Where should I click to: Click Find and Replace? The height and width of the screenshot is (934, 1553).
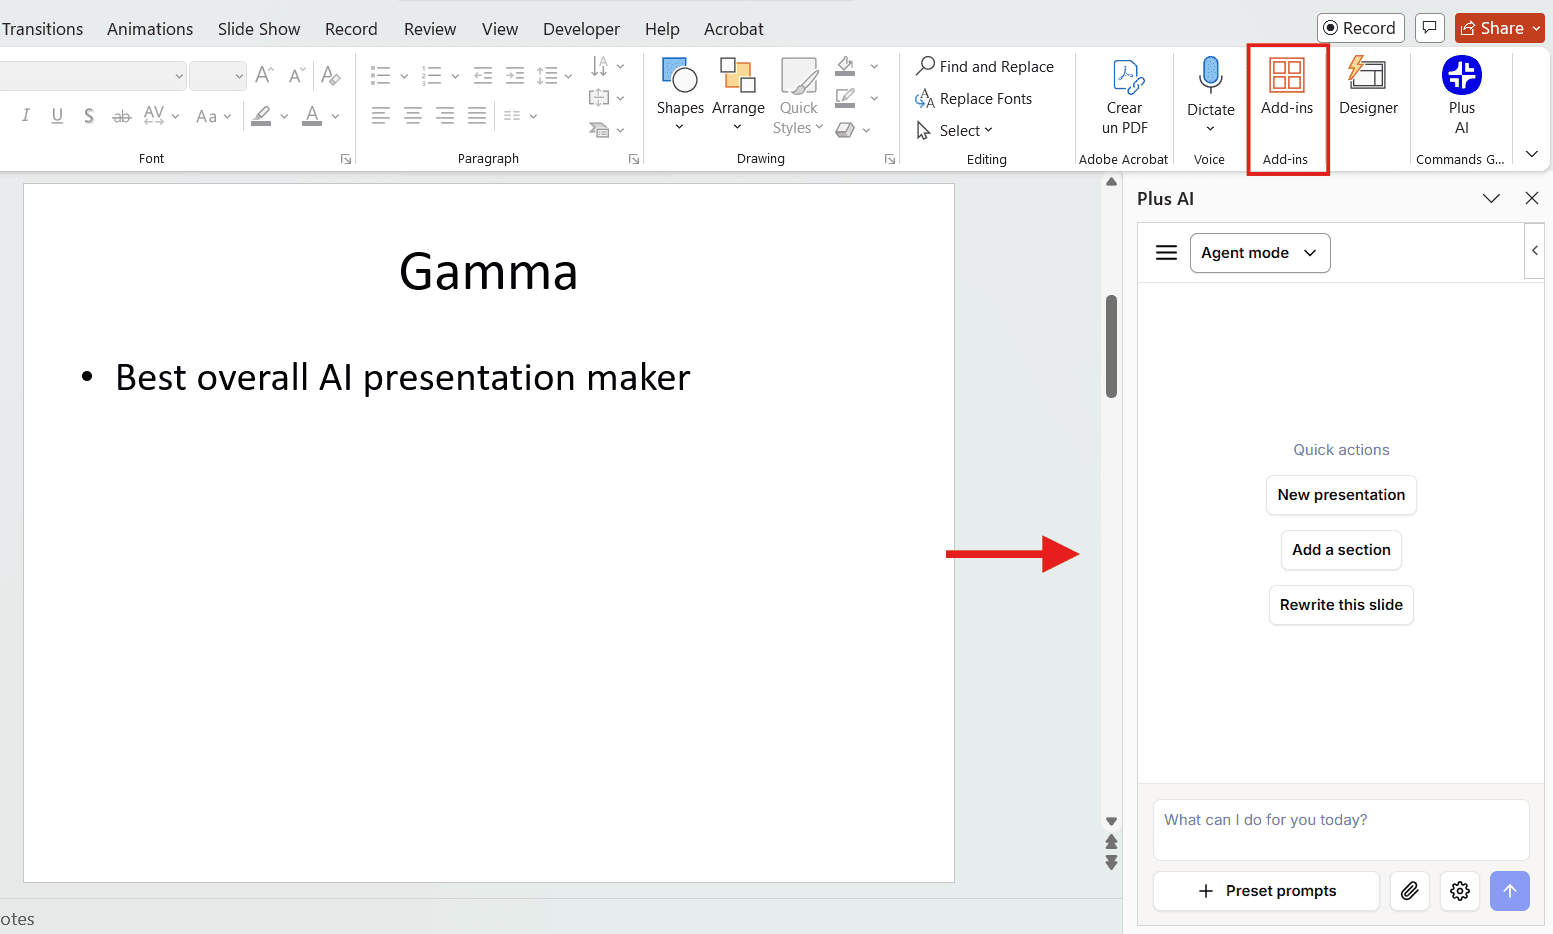point(985,66)
